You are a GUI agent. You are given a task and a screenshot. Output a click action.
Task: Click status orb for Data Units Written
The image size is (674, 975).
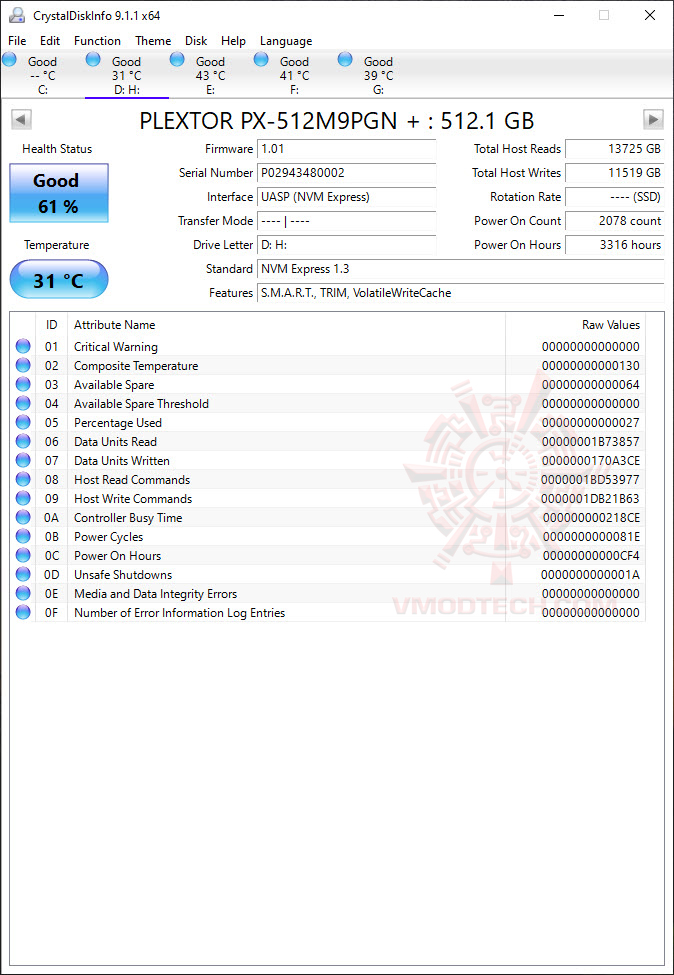coord(23,460)
